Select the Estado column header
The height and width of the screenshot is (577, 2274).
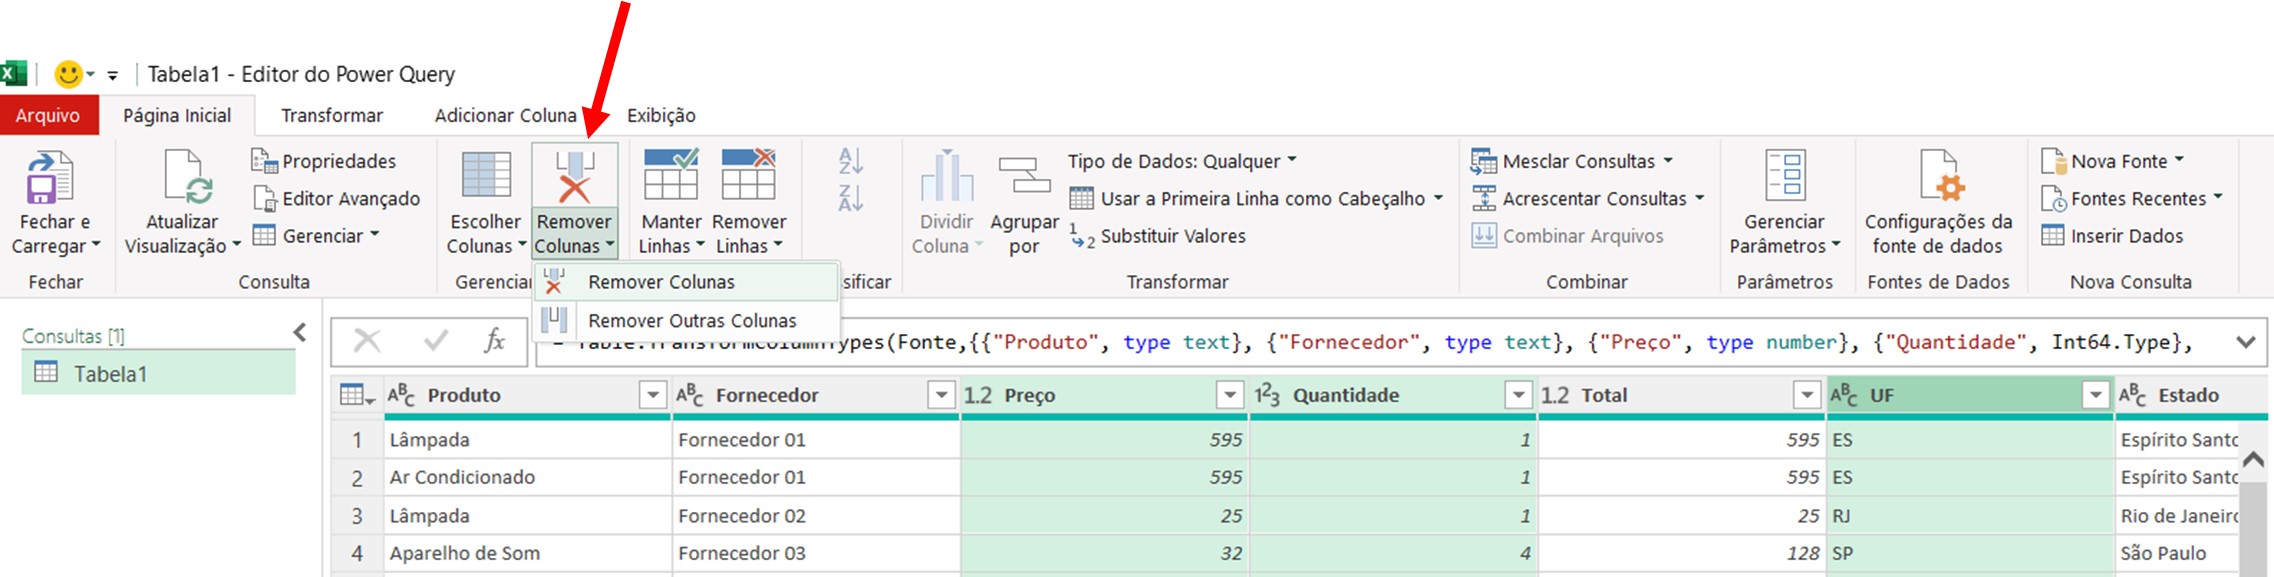click(2190, 395)
